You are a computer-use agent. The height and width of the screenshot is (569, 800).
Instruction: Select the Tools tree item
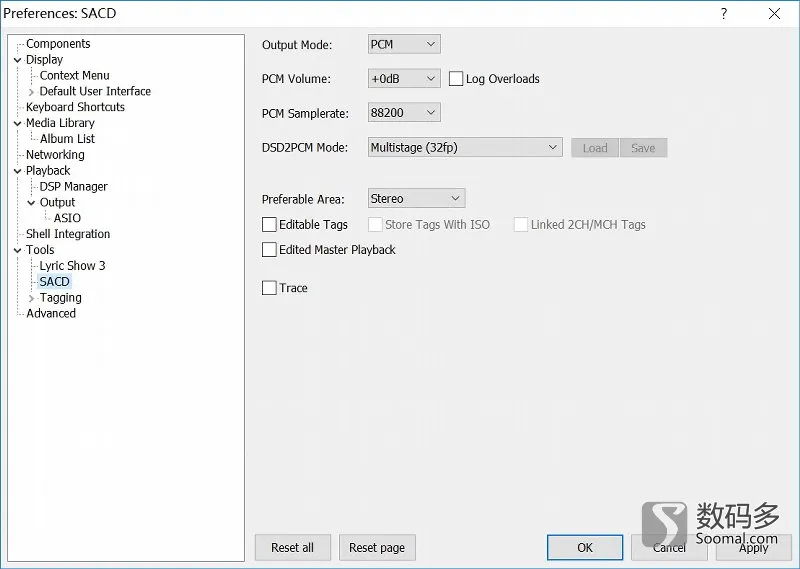(x=40, y=250)
